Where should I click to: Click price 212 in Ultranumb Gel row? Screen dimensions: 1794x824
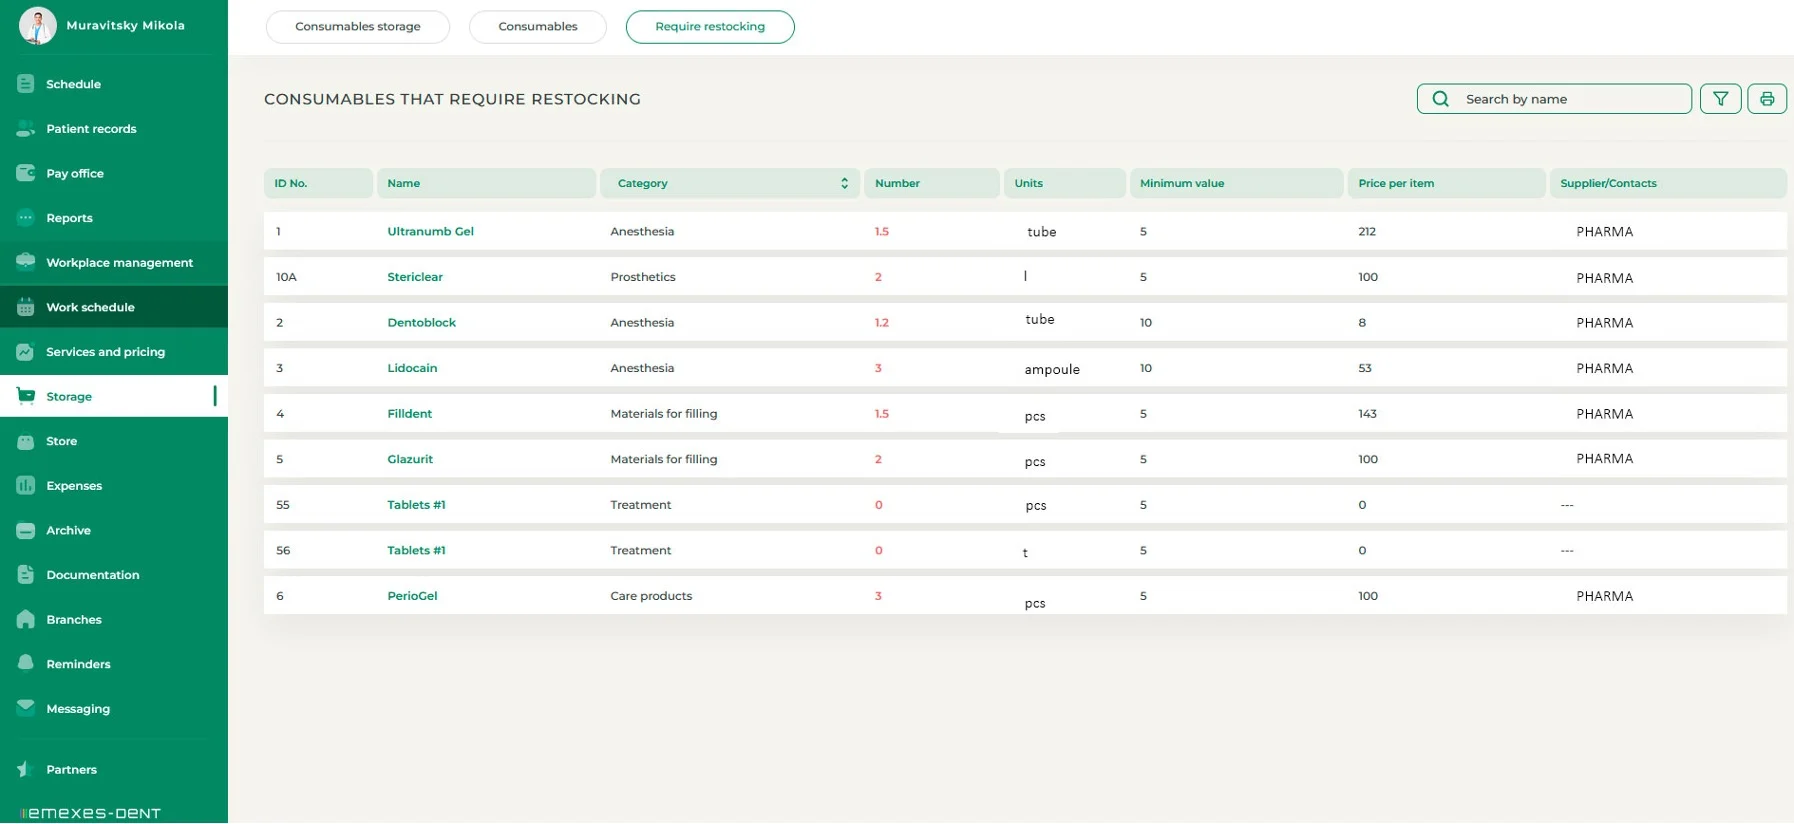(x=1367, y=231)
